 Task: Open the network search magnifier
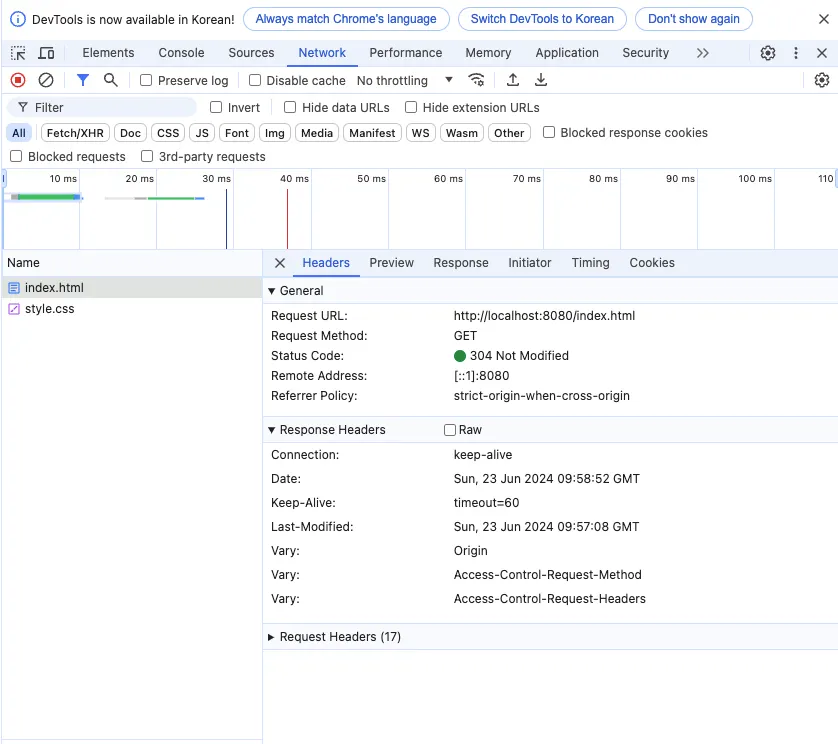[111, 80]
